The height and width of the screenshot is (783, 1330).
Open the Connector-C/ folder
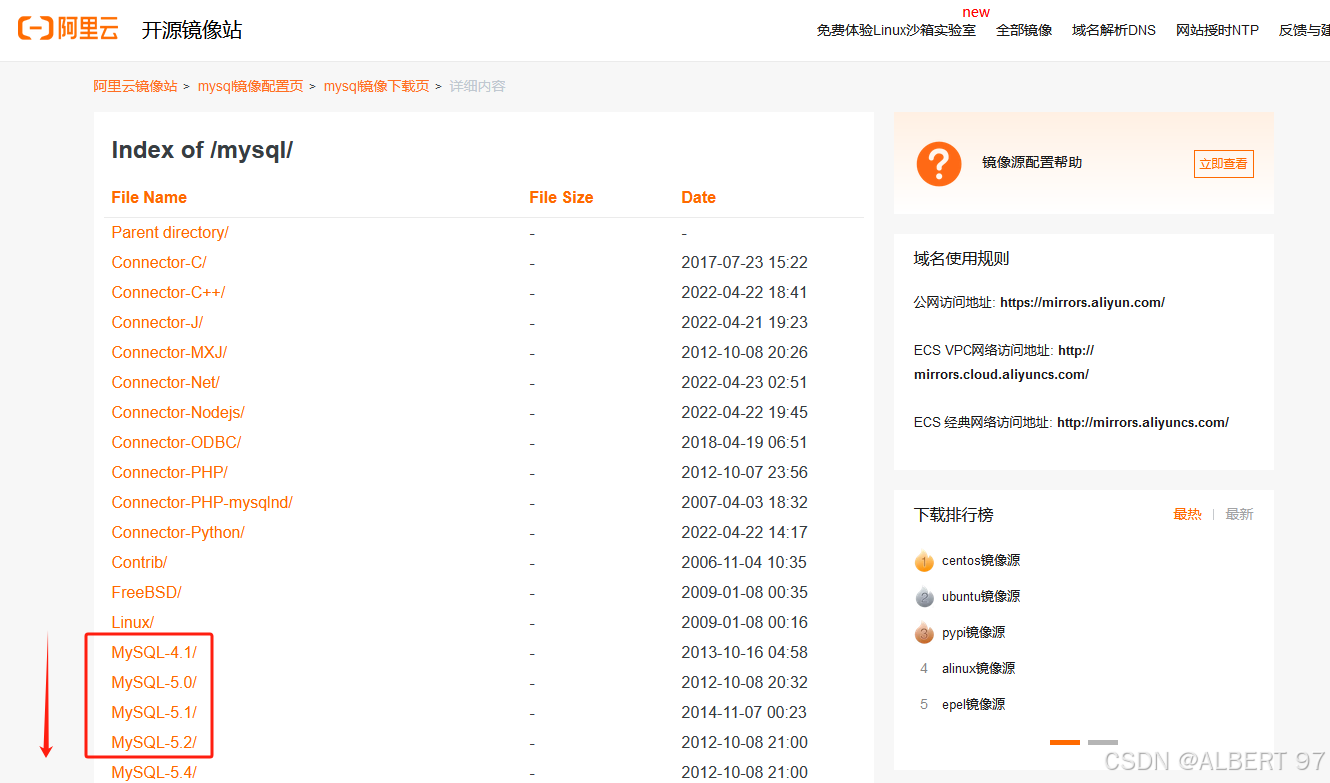click(x=159, y=262)
